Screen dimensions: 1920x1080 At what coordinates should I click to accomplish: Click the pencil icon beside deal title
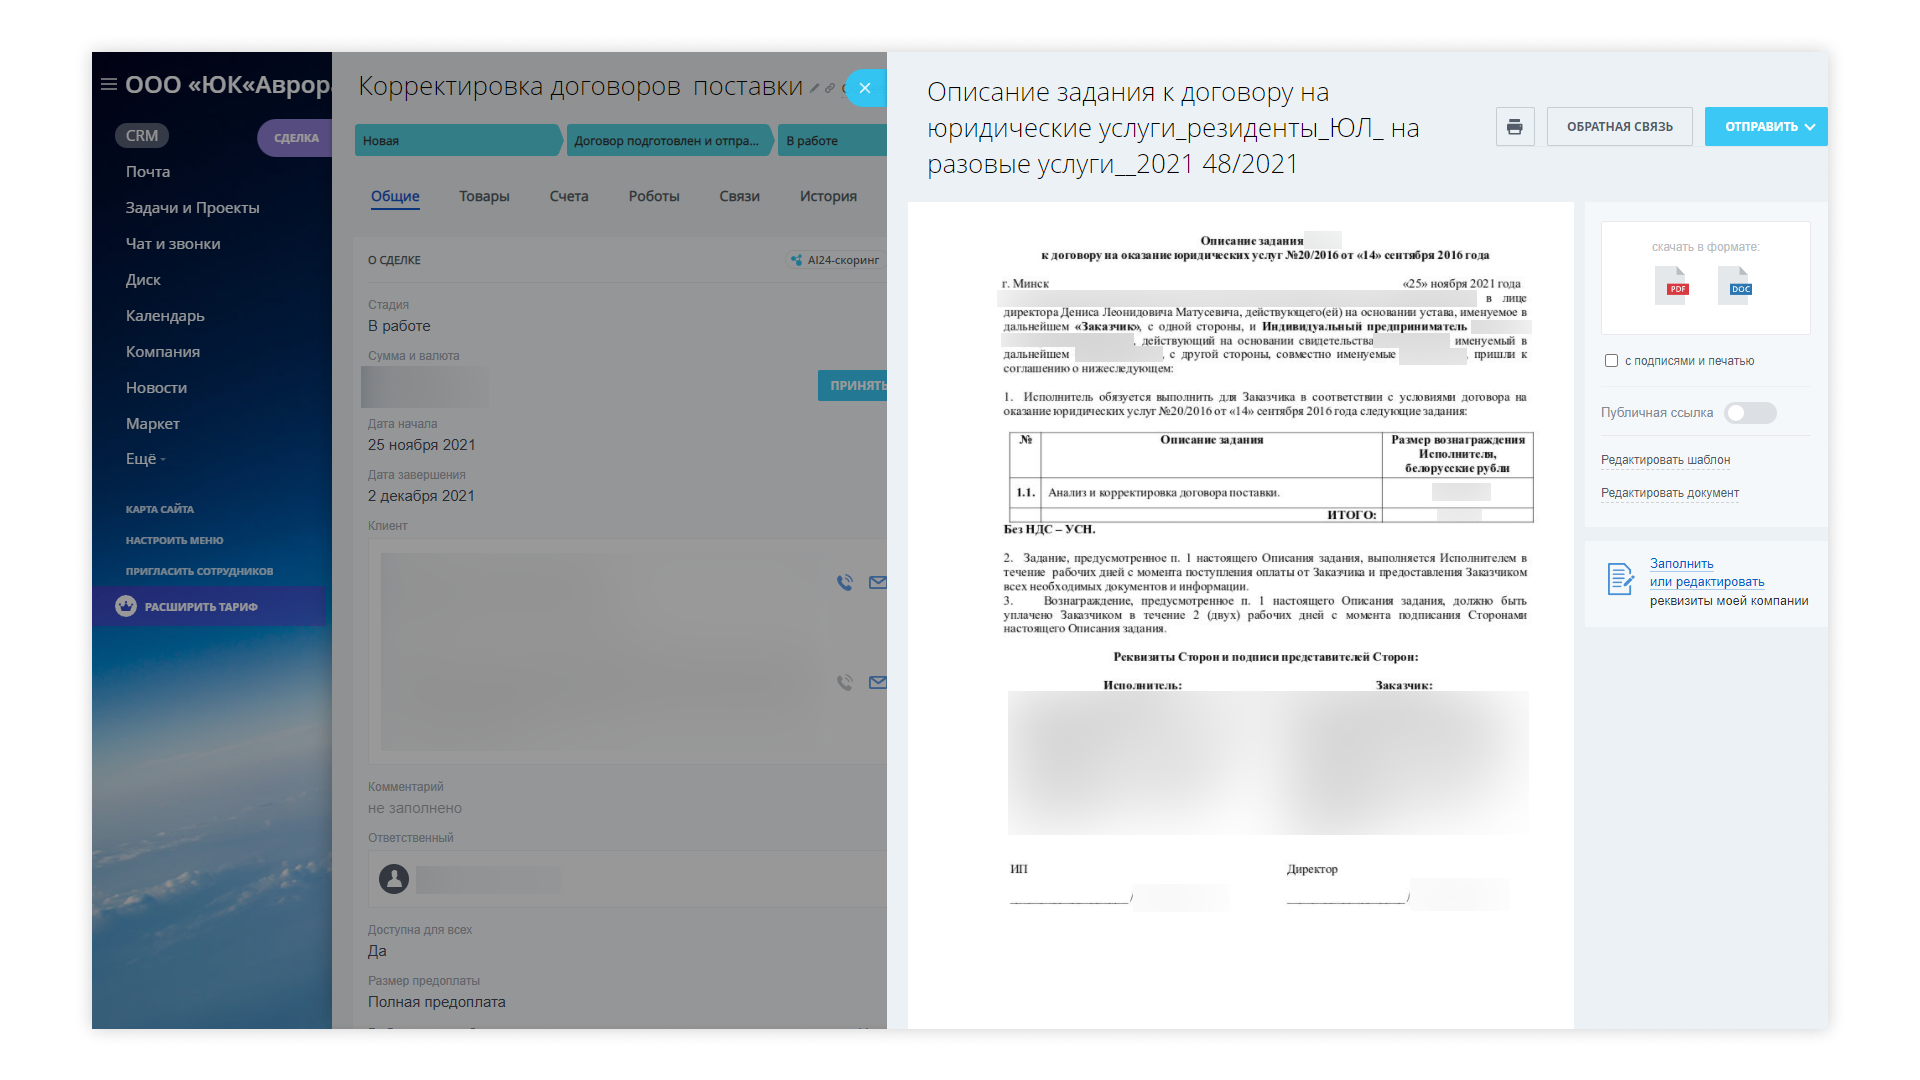point(815,88)
